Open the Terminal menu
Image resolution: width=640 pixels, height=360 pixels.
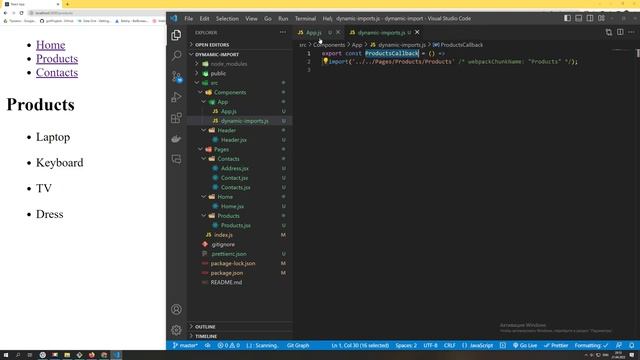(305, 18)
